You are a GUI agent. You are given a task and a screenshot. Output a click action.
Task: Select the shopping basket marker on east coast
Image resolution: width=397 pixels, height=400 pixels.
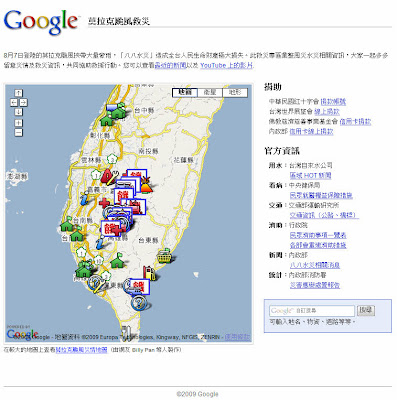(164, 256)
